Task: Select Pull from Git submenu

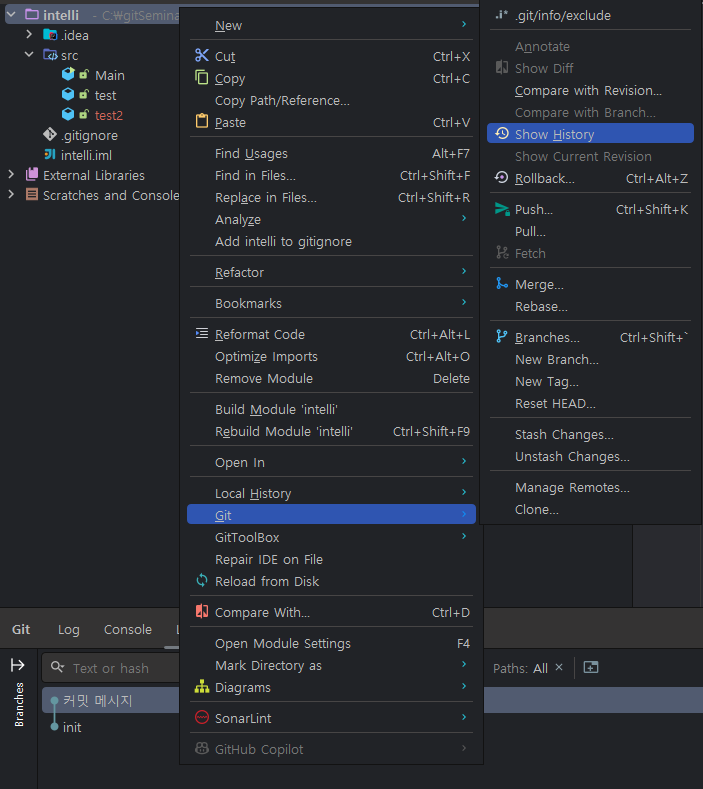Action: (x=590, y=231)
